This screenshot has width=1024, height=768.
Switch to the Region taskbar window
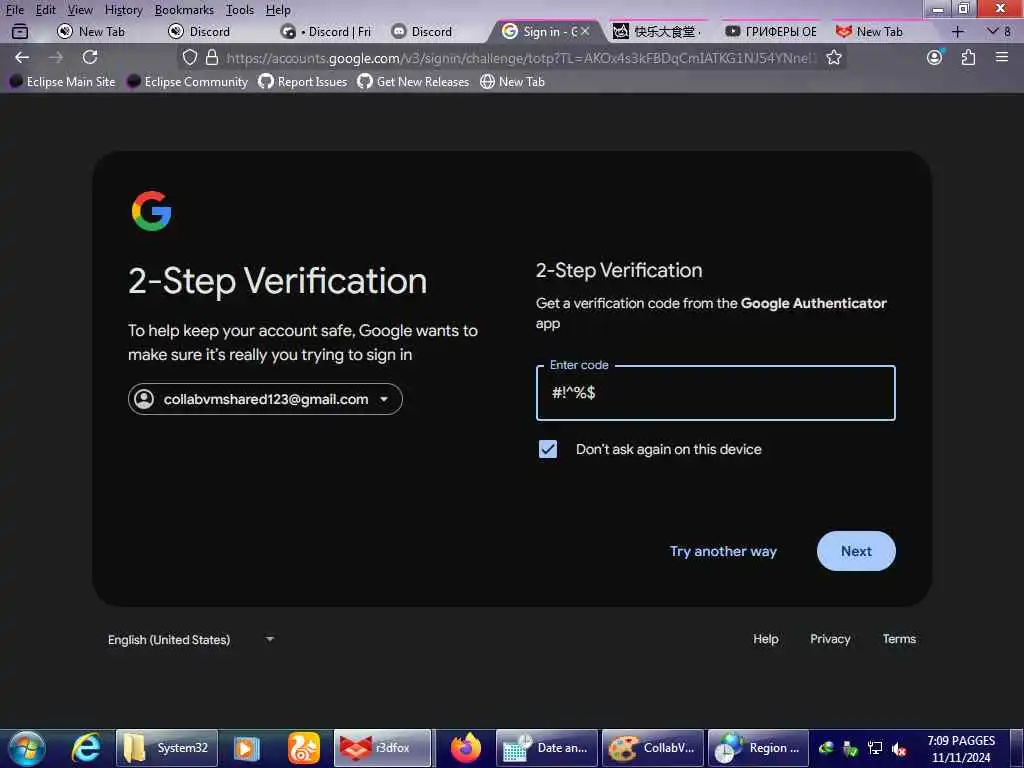pos(759,748)
